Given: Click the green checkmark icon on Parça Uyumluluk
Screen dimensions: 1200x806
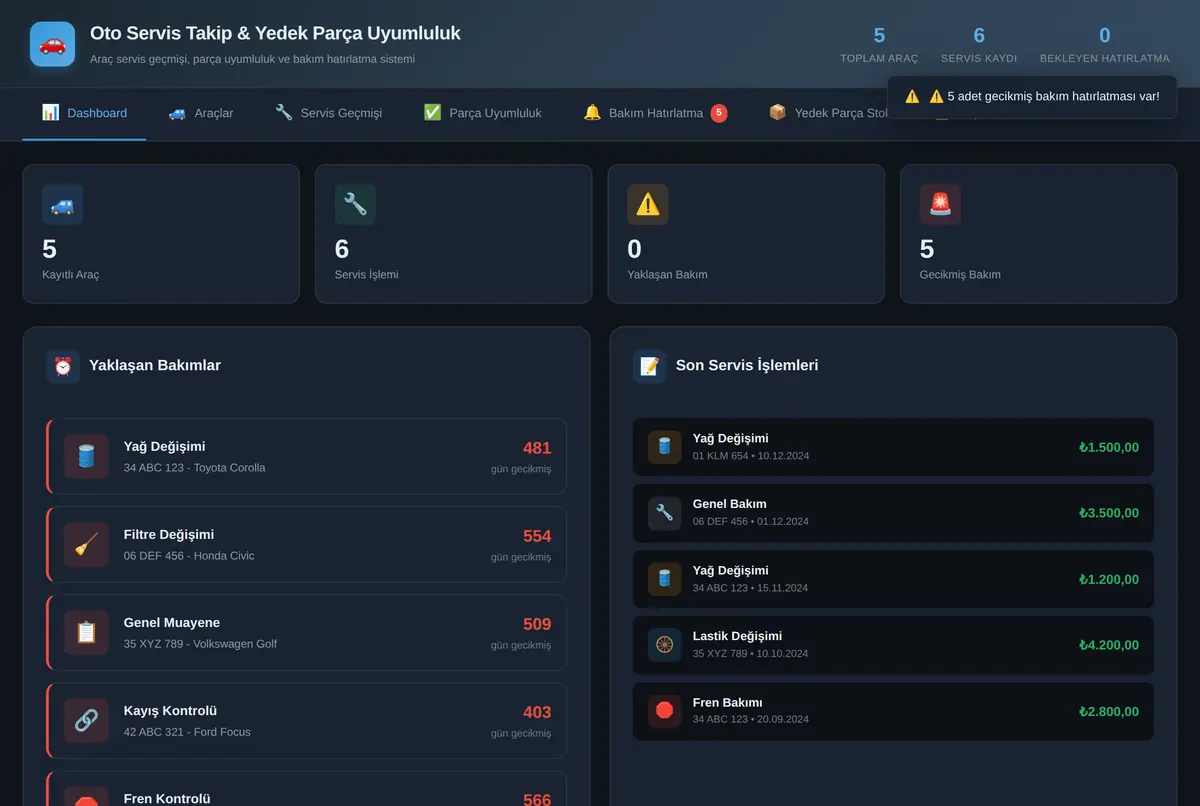Looking at the screenshot, I should (432, 113).
